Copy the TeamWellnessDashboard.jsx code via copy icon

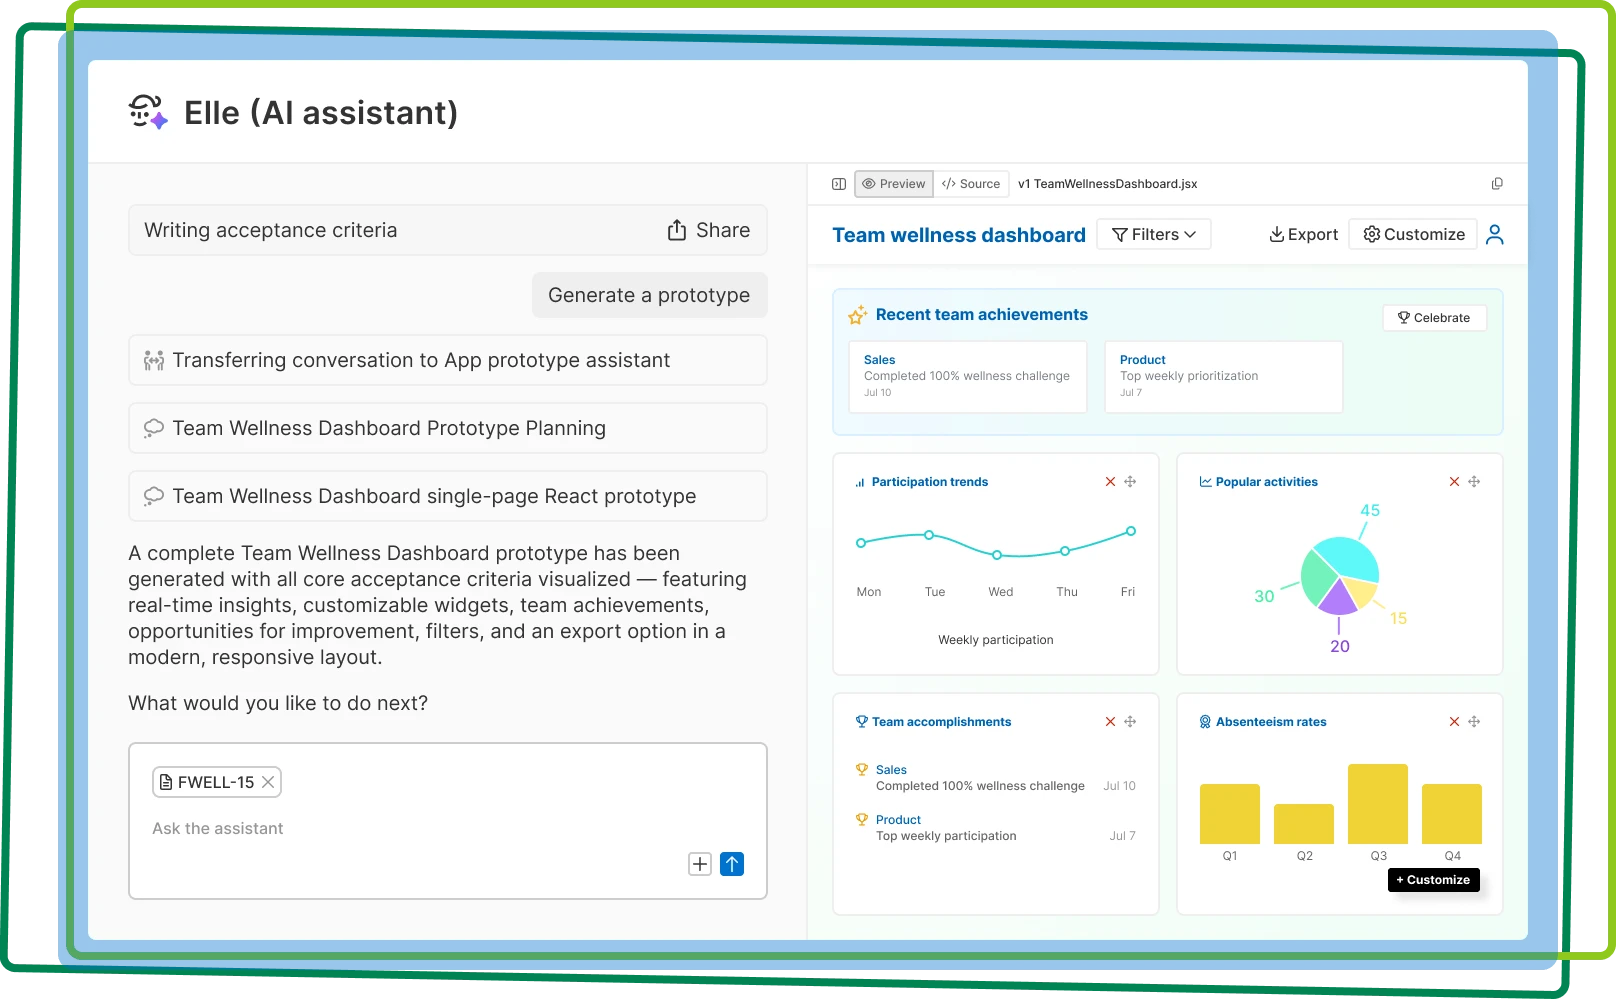(x=1496, y=183)
